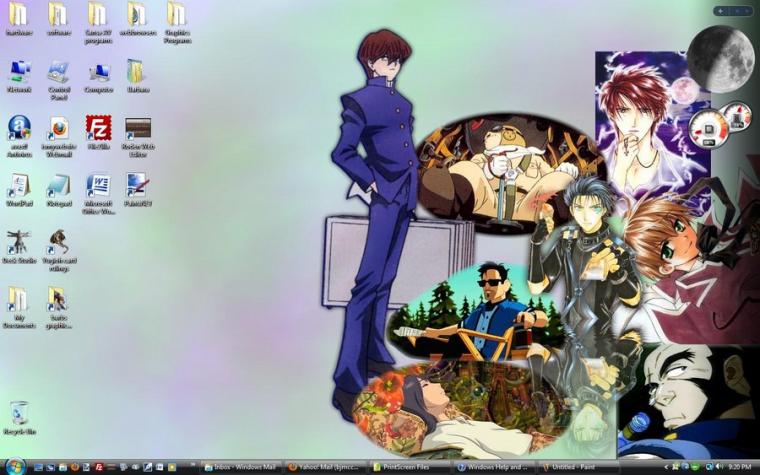Open the dragon-icon graphic card shortcut
760x475 pixels.
tap(59, 251)
